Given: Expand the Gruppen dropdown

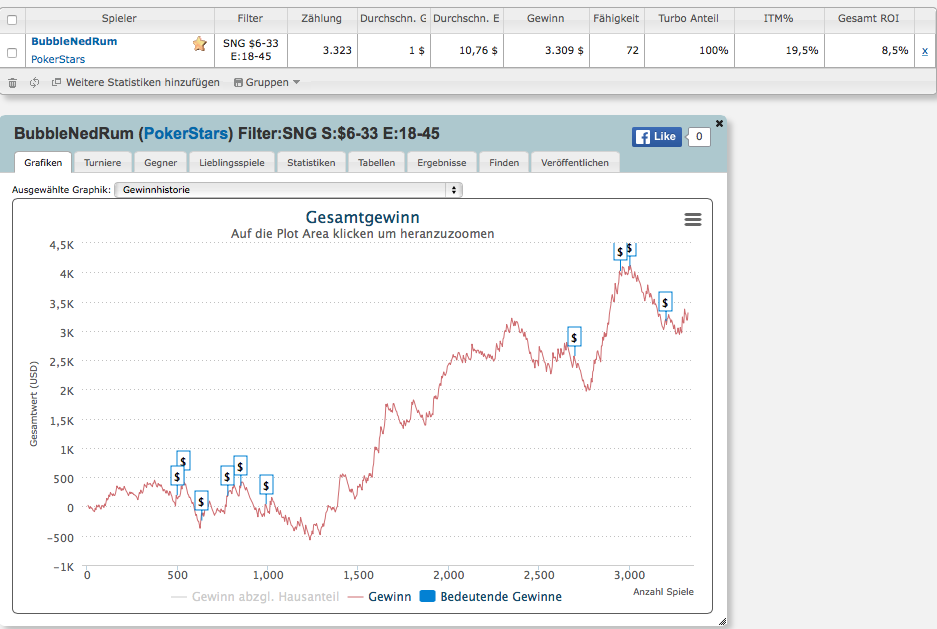Looking at the screenshot, I should 267,82.
